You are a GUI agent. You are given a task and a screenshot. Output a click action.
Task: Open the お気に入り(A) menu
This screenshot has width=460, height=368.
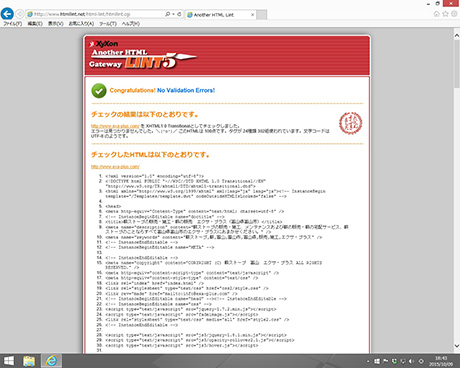click(81, 24)
